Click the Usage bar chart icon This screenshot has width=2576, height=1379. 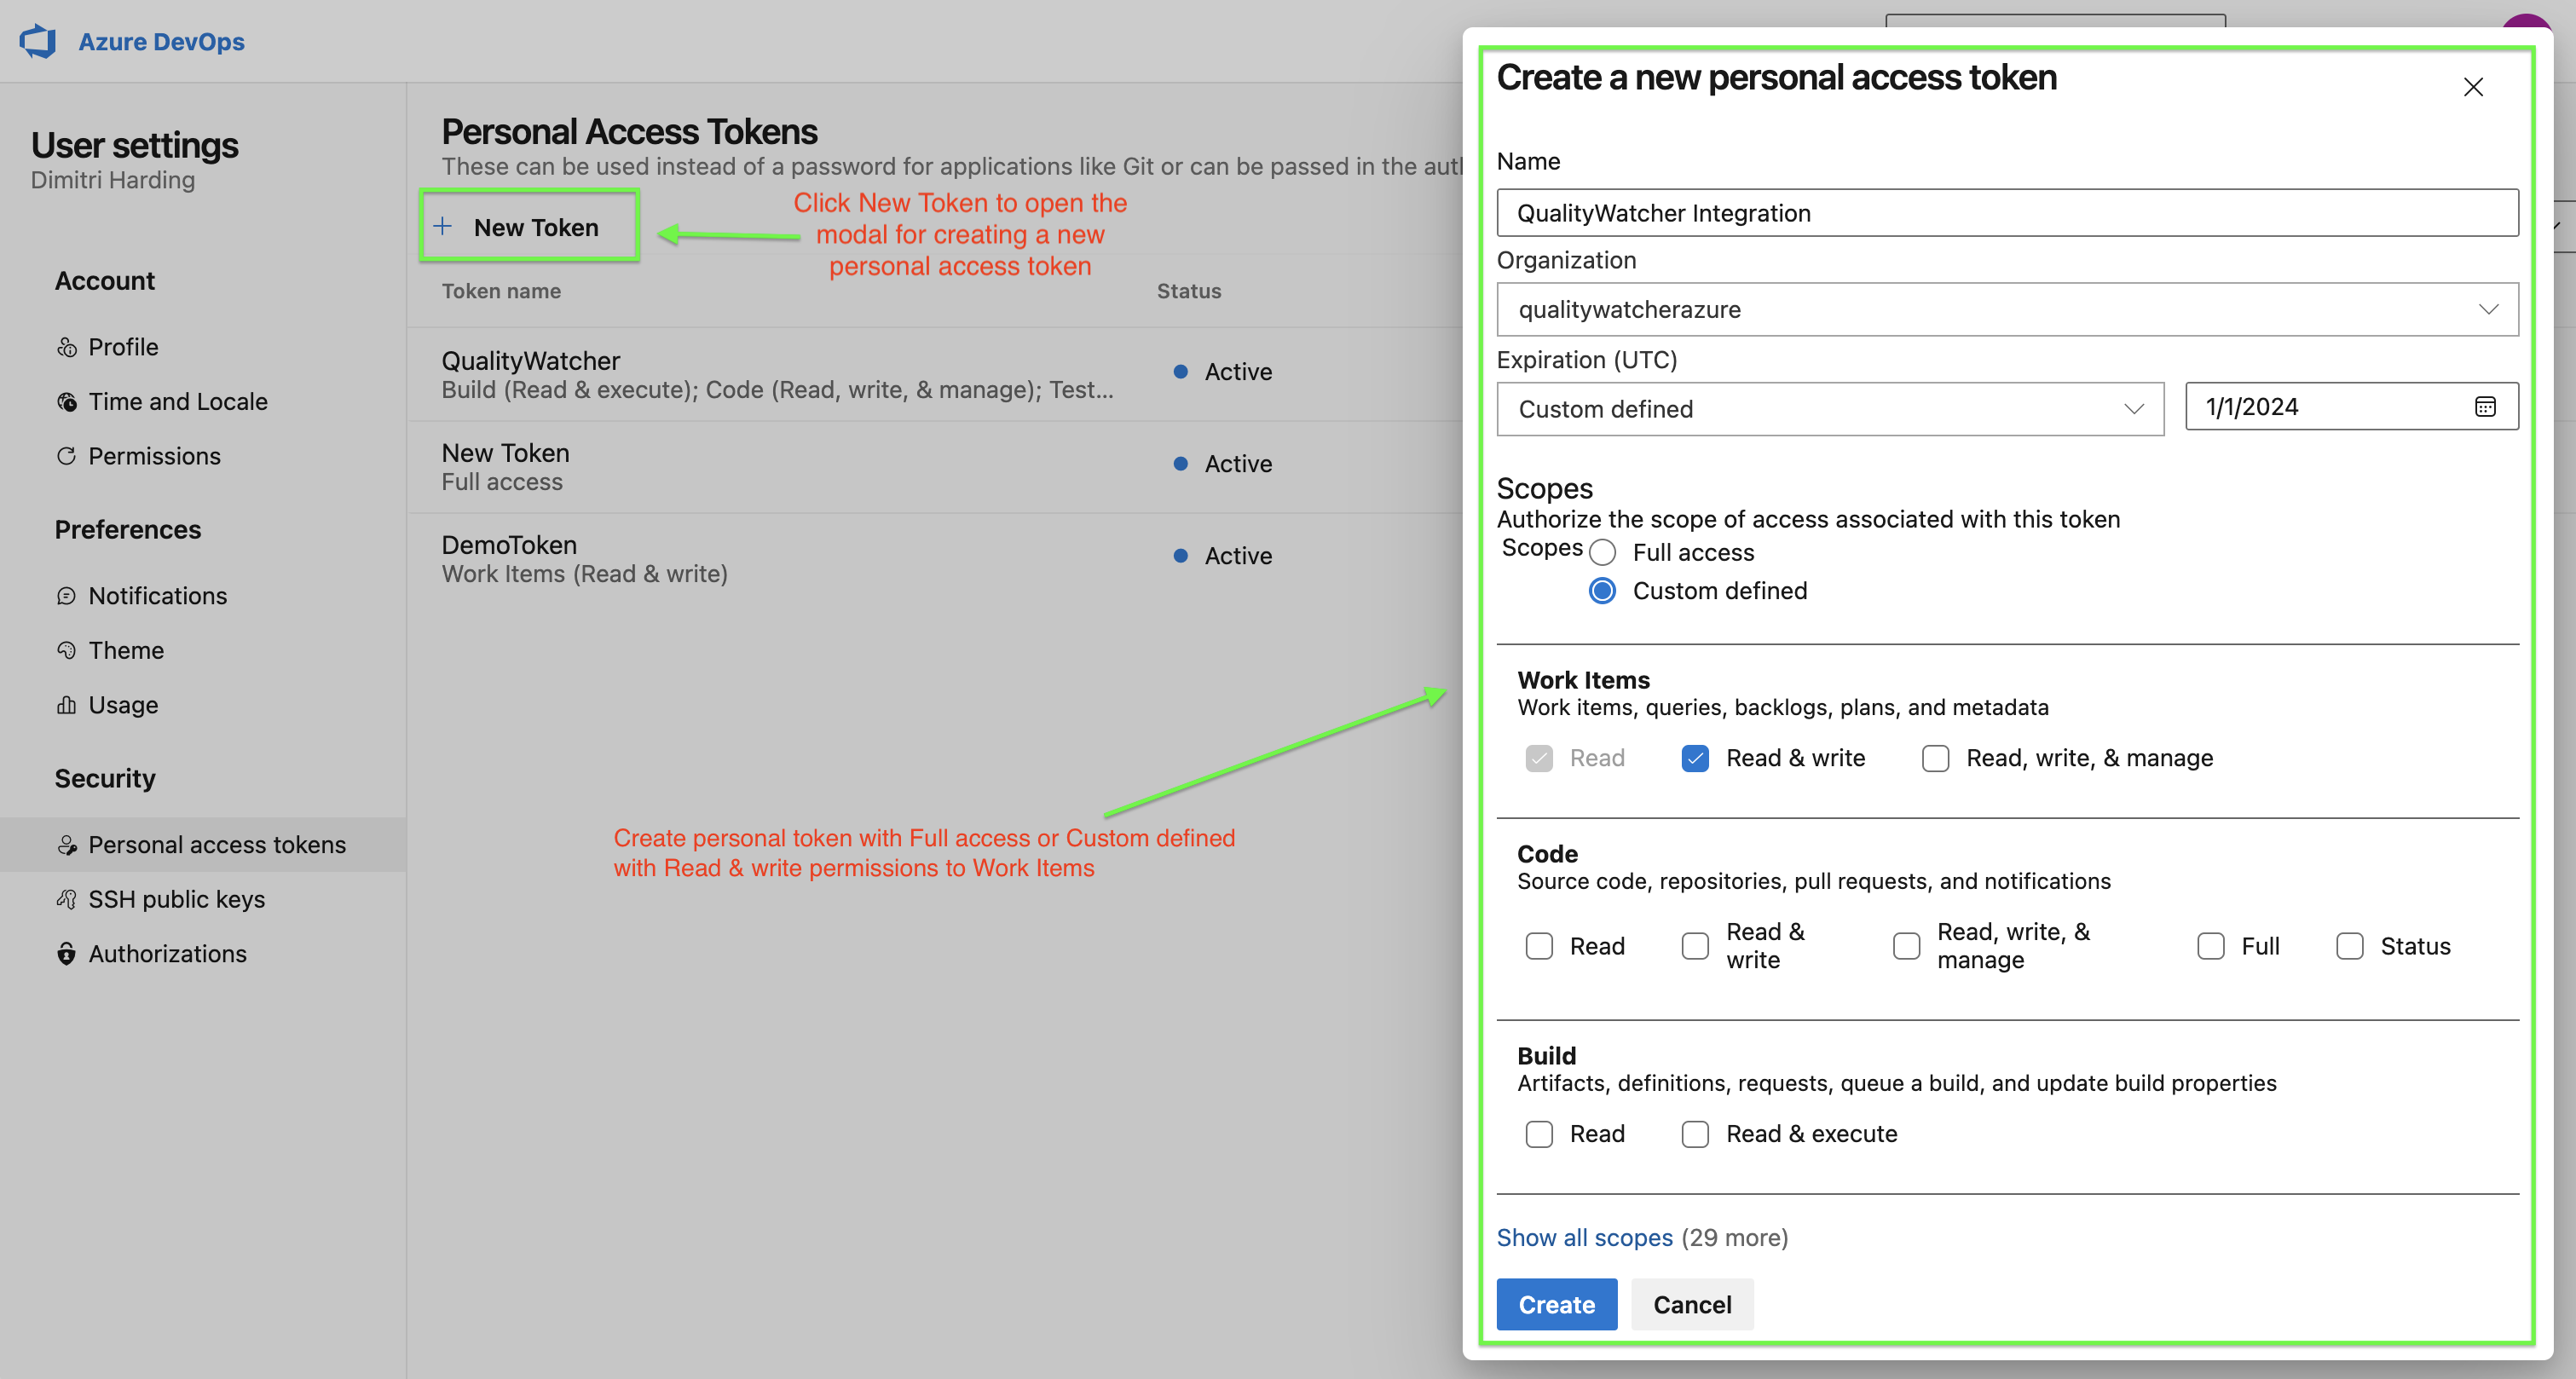67,705
